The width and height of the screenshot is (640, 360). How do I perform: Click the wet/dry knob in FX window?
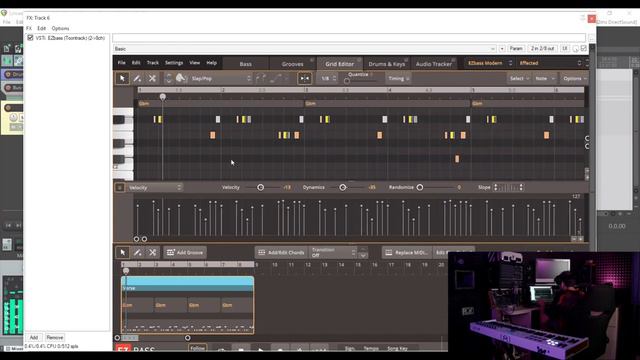coord(576,49)
